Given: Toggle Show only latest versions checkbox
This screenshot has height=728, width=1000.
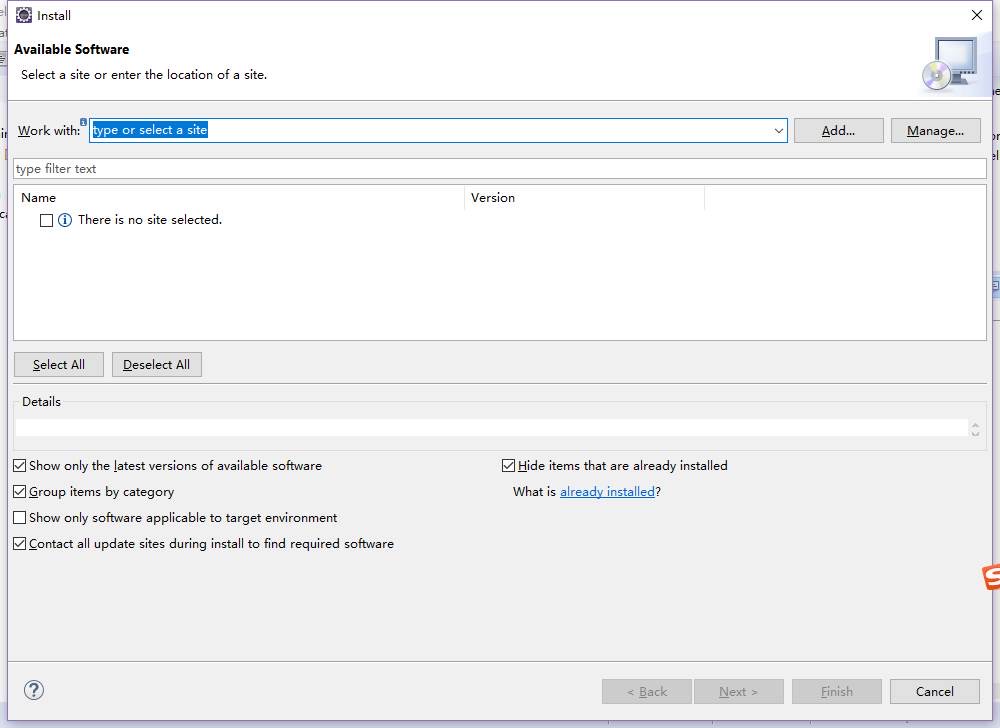Looking at the screenshot, I should (x=20, y=466).
